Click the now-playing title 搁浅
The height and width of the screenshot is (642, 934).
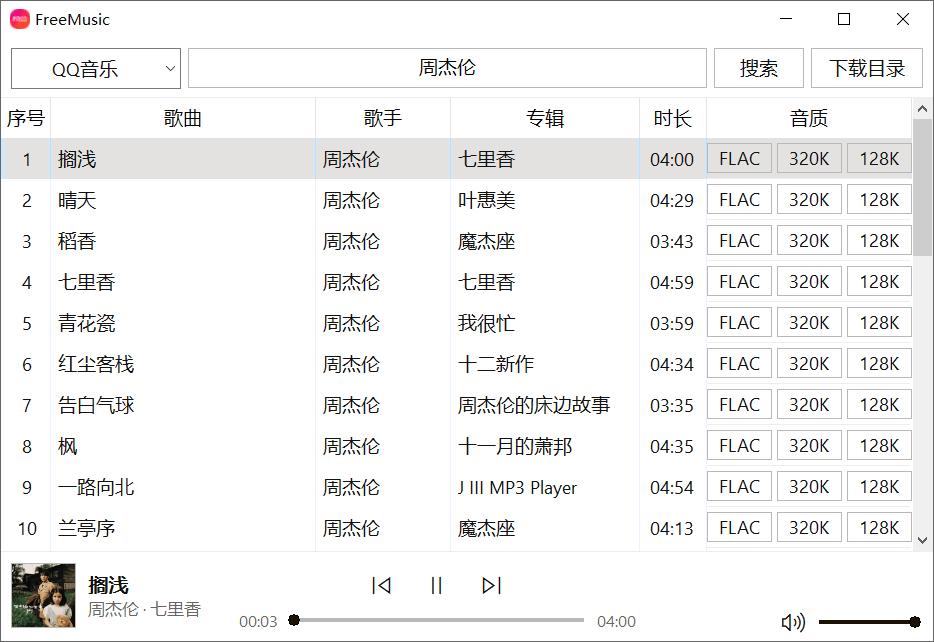click(x=108, y=585)
